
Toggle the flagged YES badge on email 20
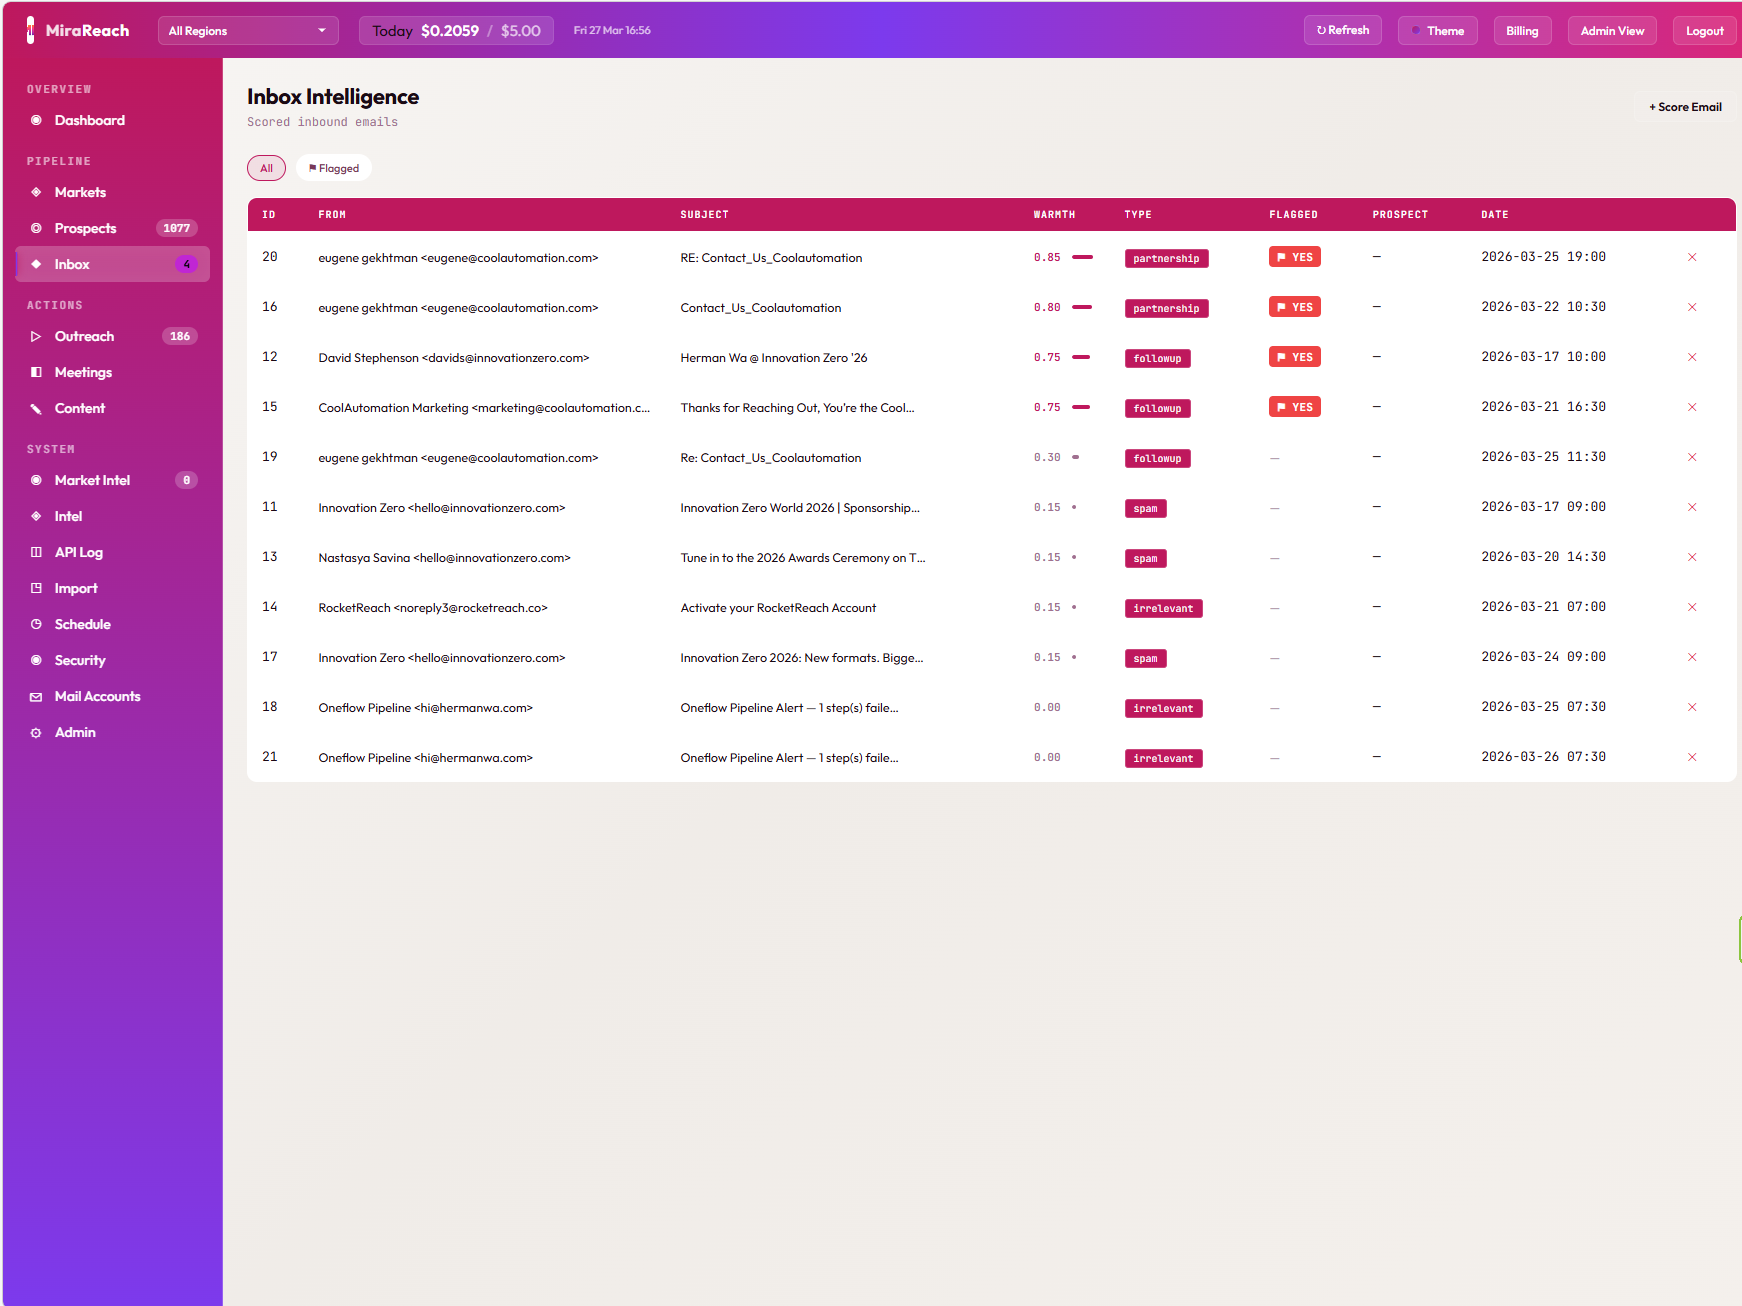pyautogui.click(x=1294, y=257)
